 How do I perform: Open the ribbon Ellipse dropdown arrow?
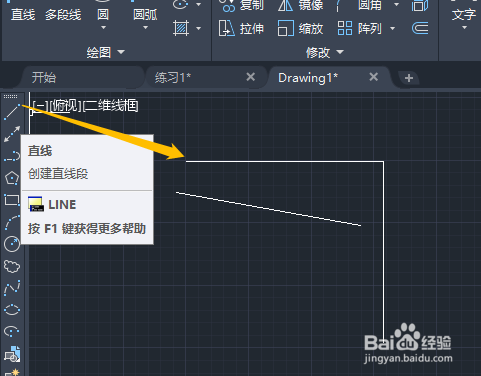pyautogui.click(x=198, y=5)
